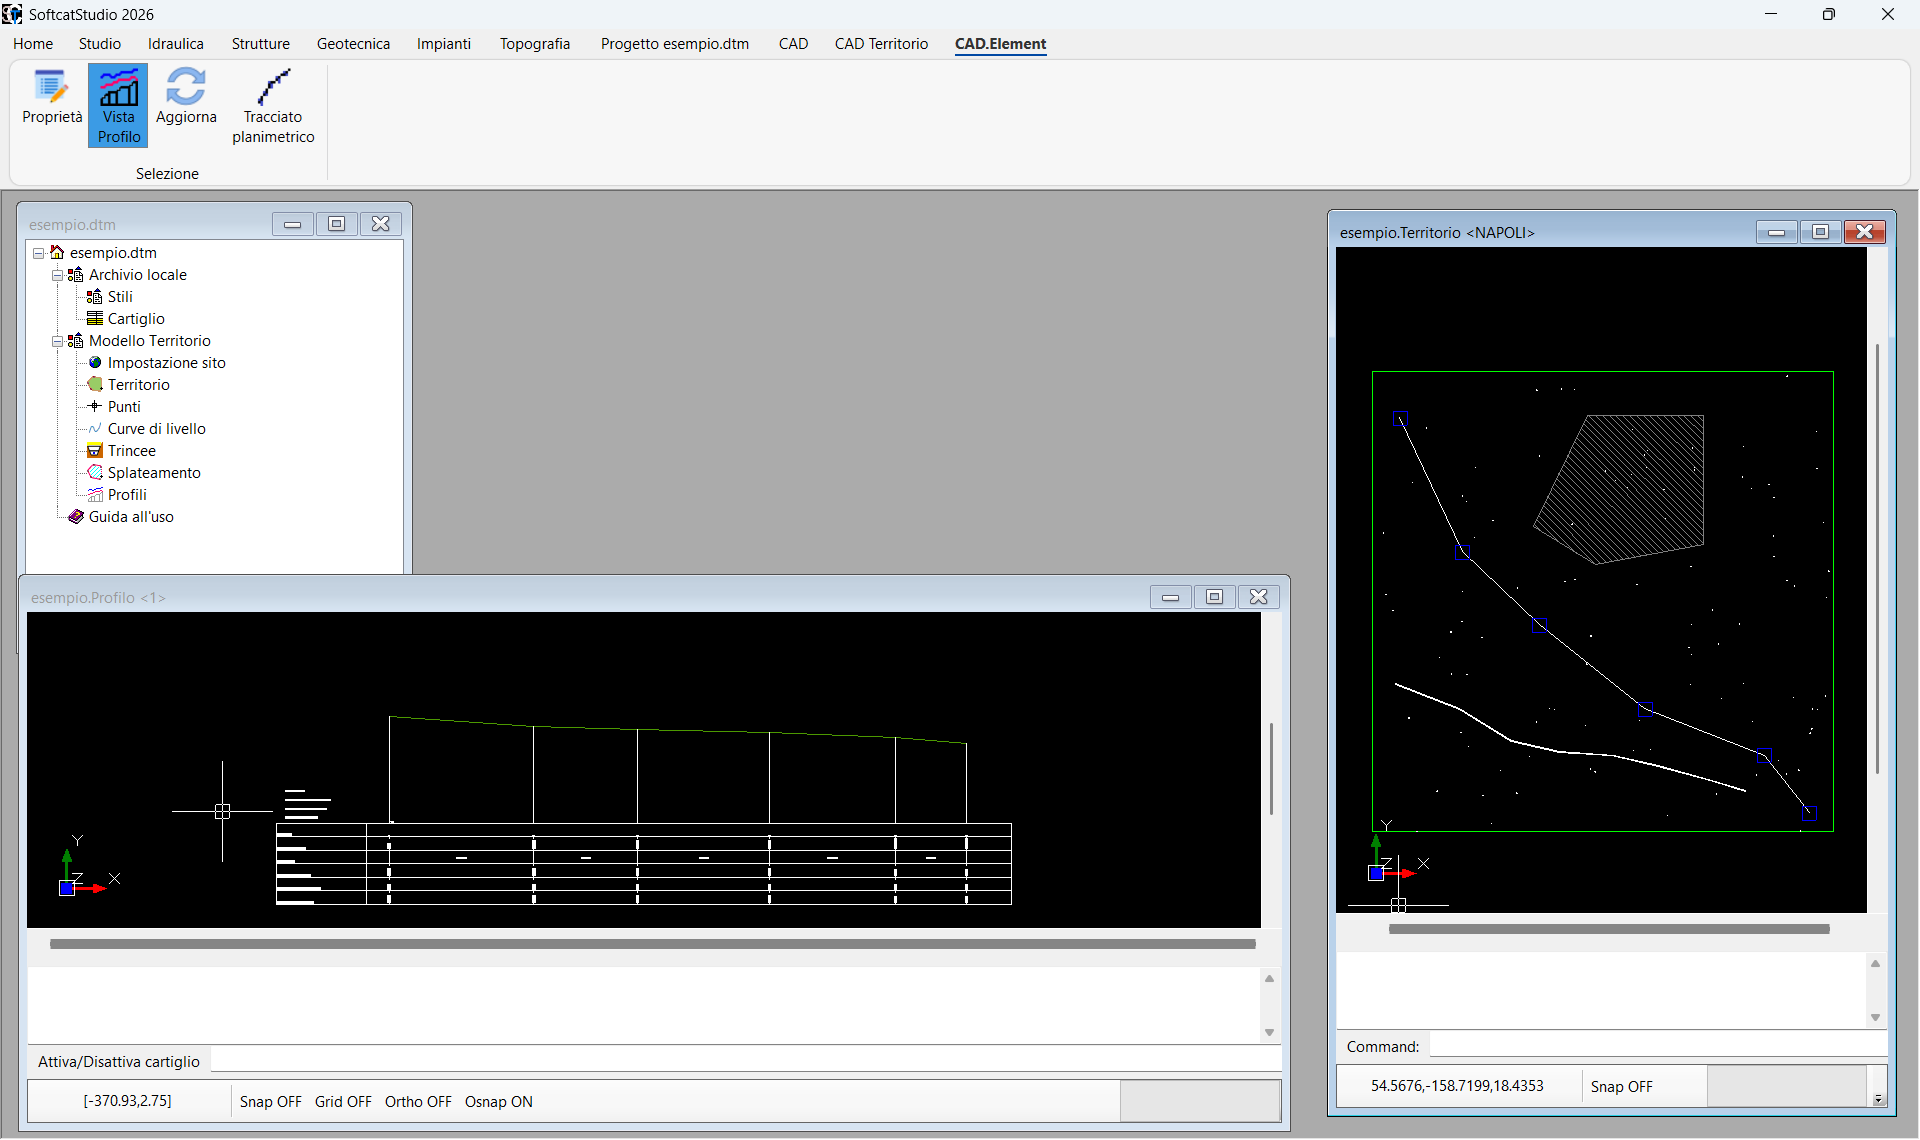This screenshot has width=1920, height=1140.
Task: Click the Spalateamento icon in tree
Action: (x=95, y=473)
